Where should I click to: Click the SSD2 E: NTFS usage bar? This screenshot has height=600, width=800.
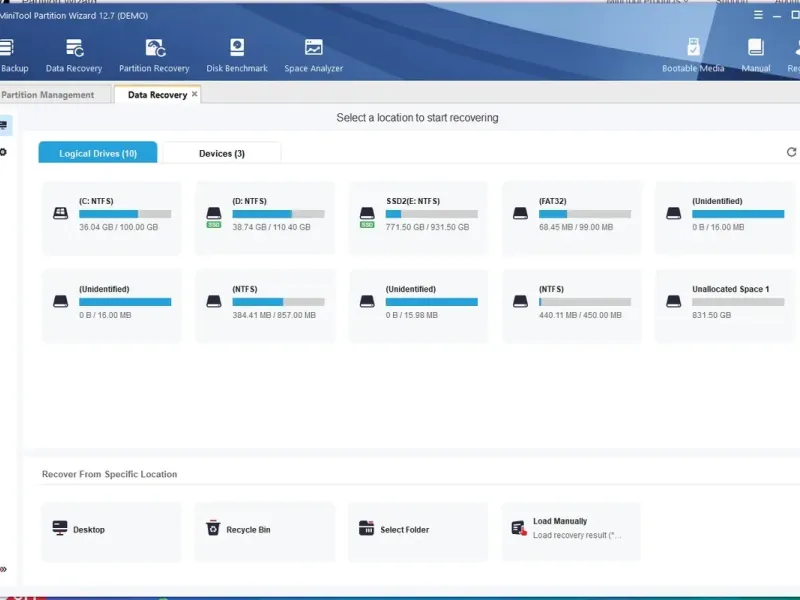coord(432,214)
